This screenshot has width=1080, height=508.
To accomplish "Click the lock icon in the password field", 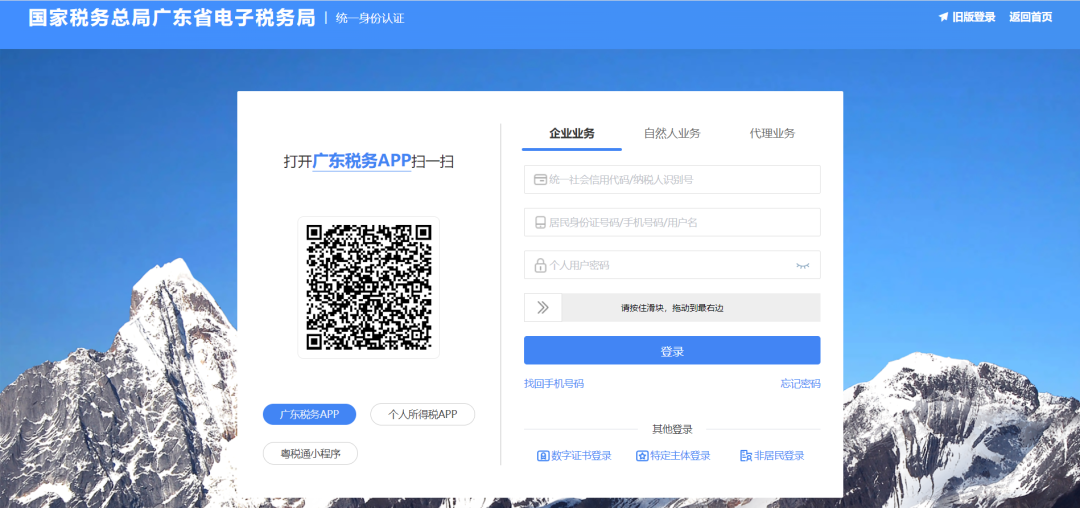I will click(541, 265).
